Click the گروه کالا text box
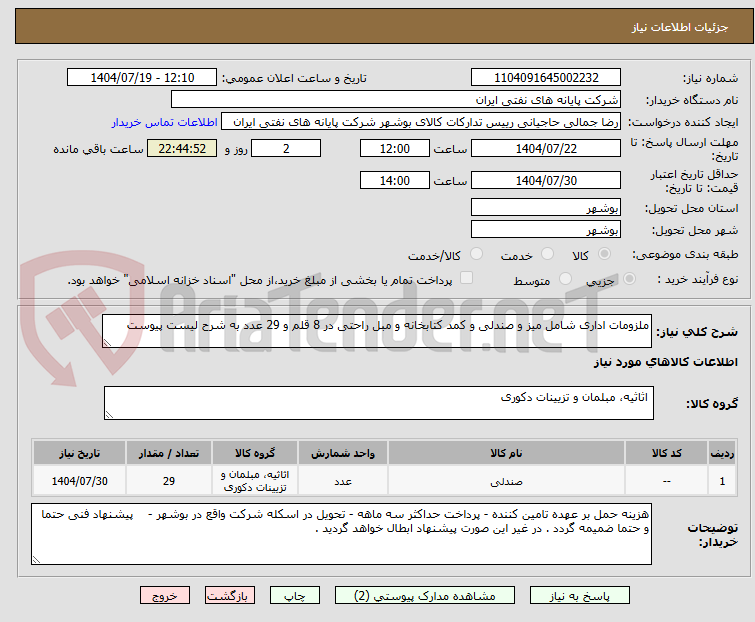This screenshot has height=622, width=755. (378, 403)
